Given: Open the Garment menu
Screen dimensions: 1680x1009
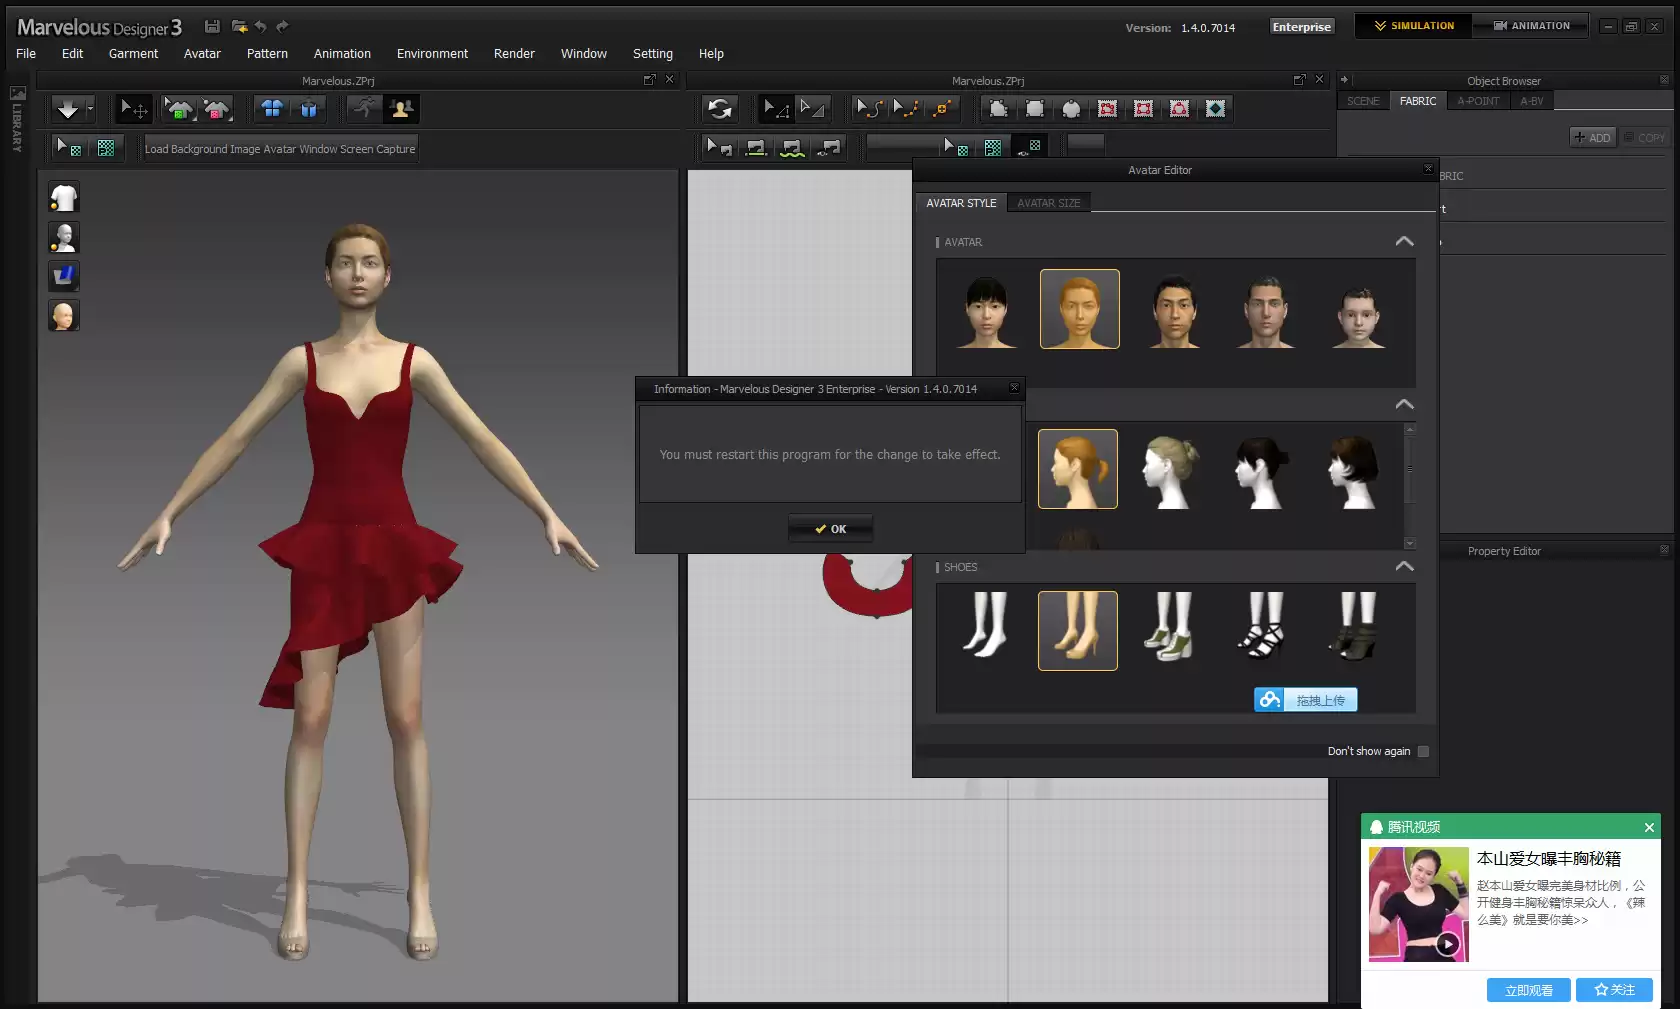Looking at the screenshot, I should coord(133,54).
